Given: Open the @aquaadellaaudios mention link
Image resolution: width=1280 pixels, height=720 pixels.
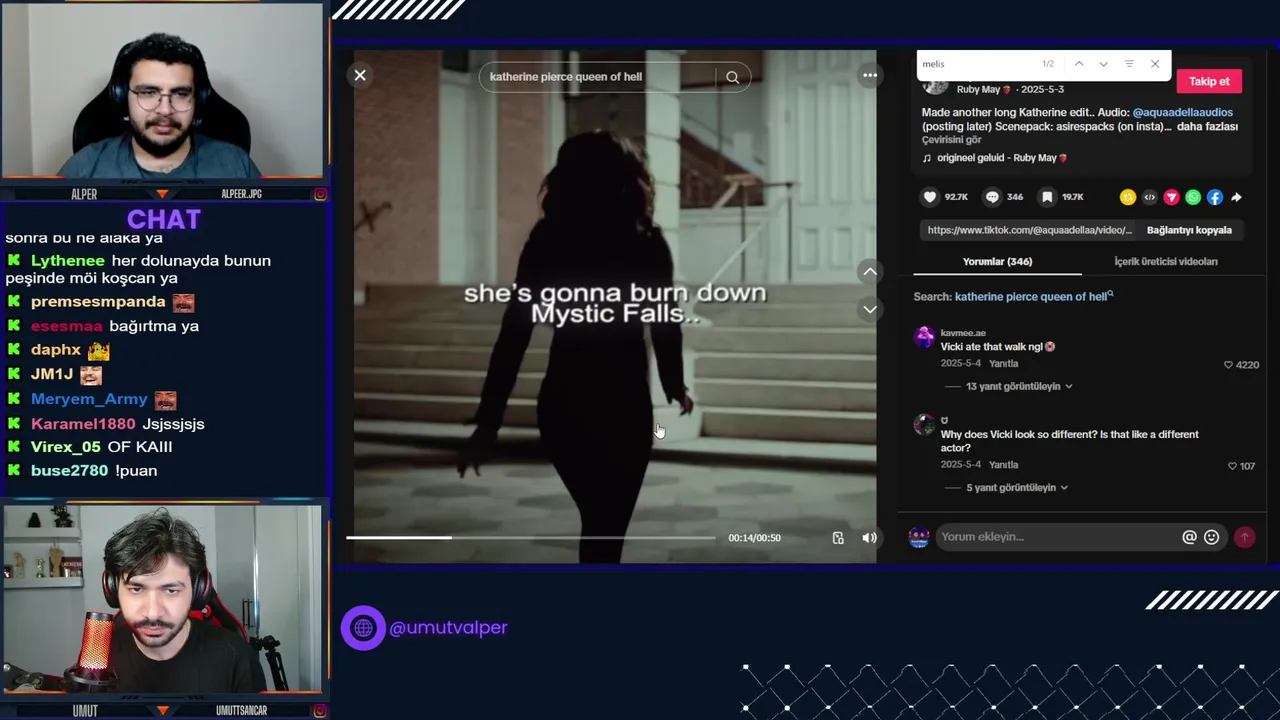Looking at the screenshot, I should coord(1182,112).
